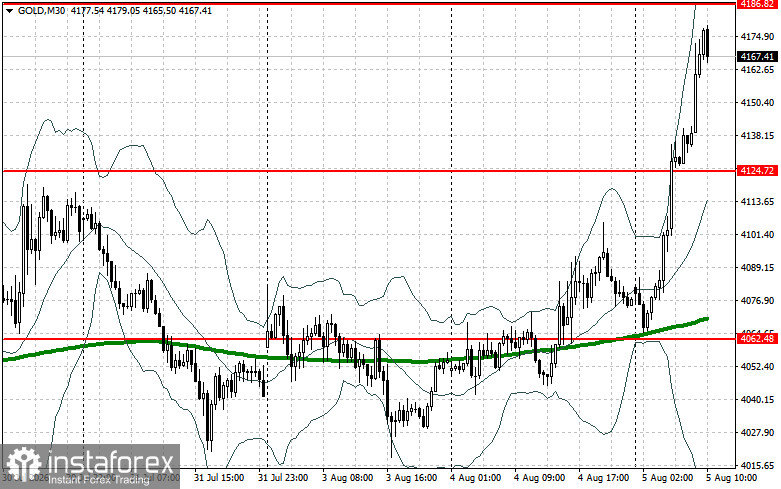This screenshot has height=489, width=781.
Task: Click price axis value 4174.90
Action: 758,37
